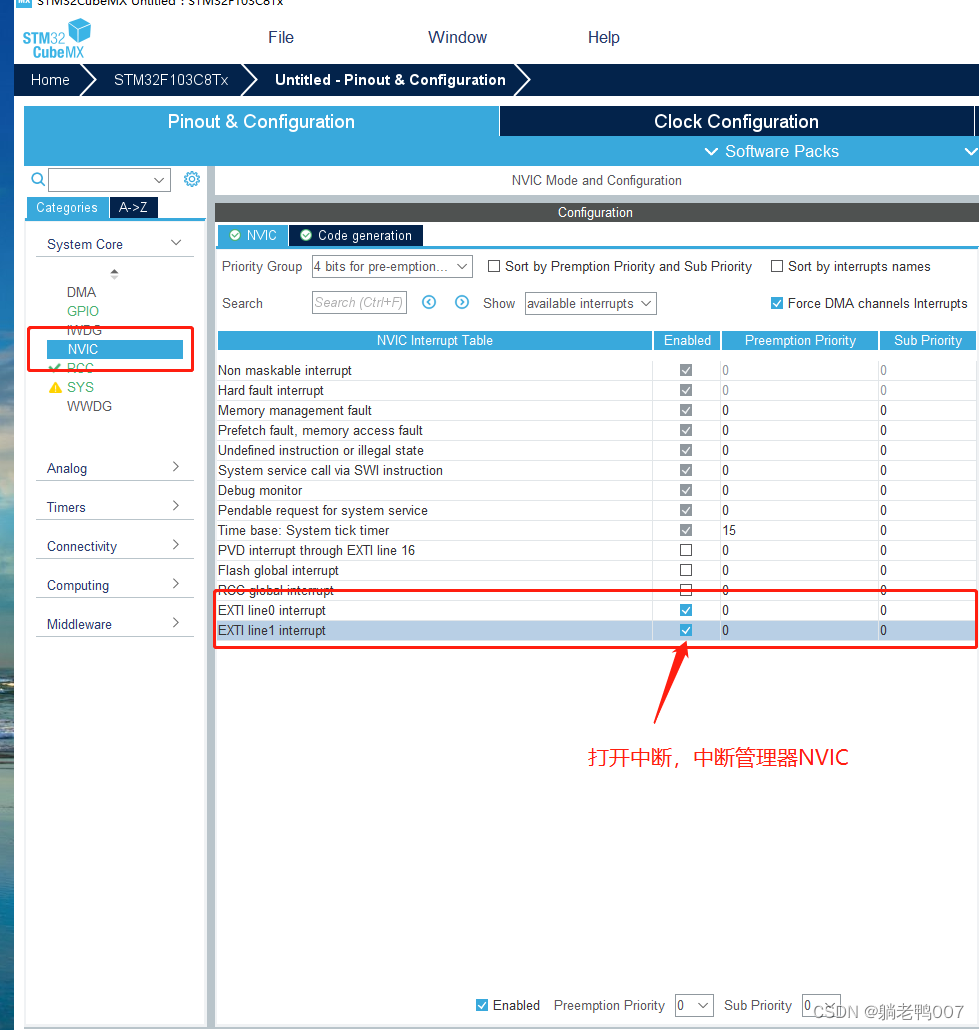Toggle Sort by interrupts names checkbox
The width and height of the screenshot is (979, 1030).
pyautogui.click(x=777, y=266)
